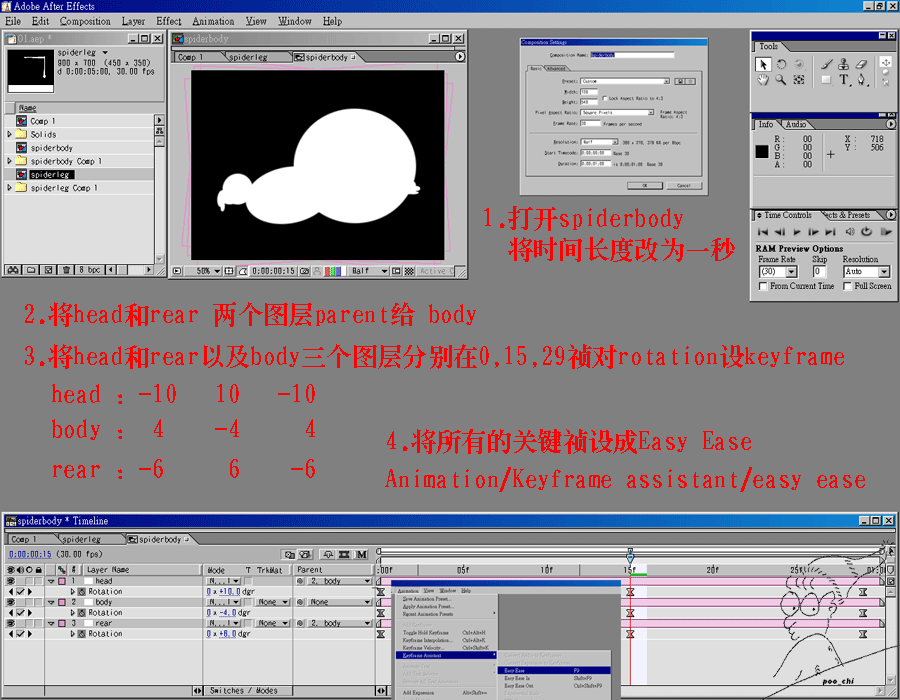The image size is (900, 700).
Task: Click the RGB channels icon in comp viewer
Action: (333, 271)
